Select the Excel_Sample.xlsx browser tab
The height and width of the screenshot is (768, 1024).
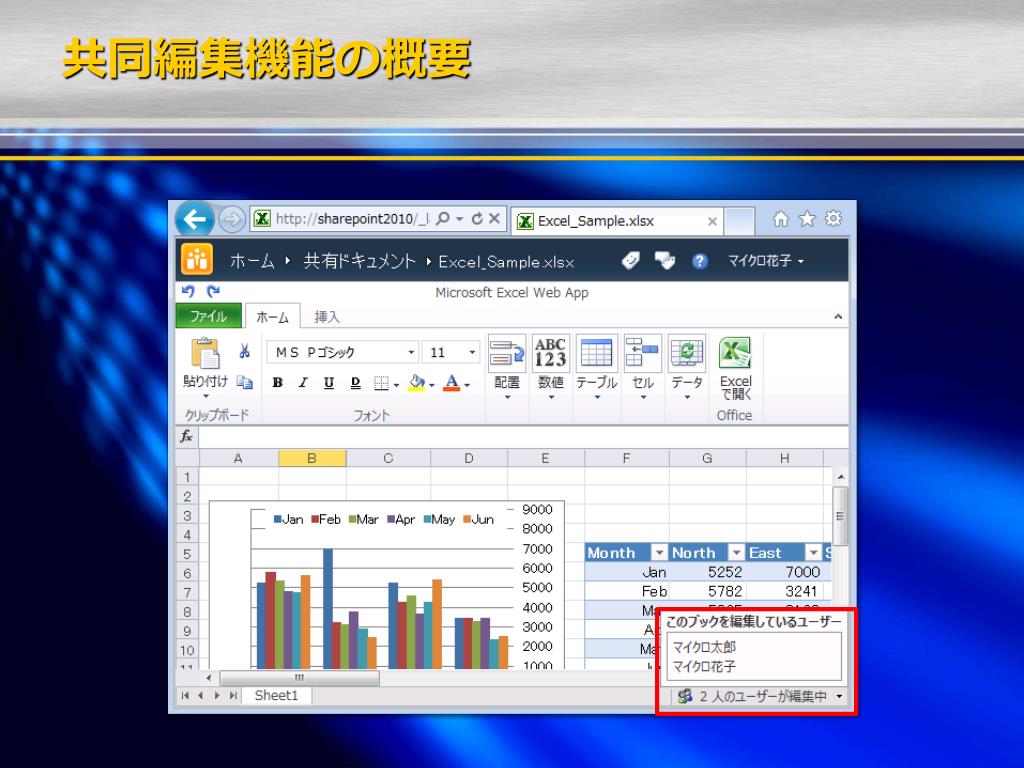616,221
